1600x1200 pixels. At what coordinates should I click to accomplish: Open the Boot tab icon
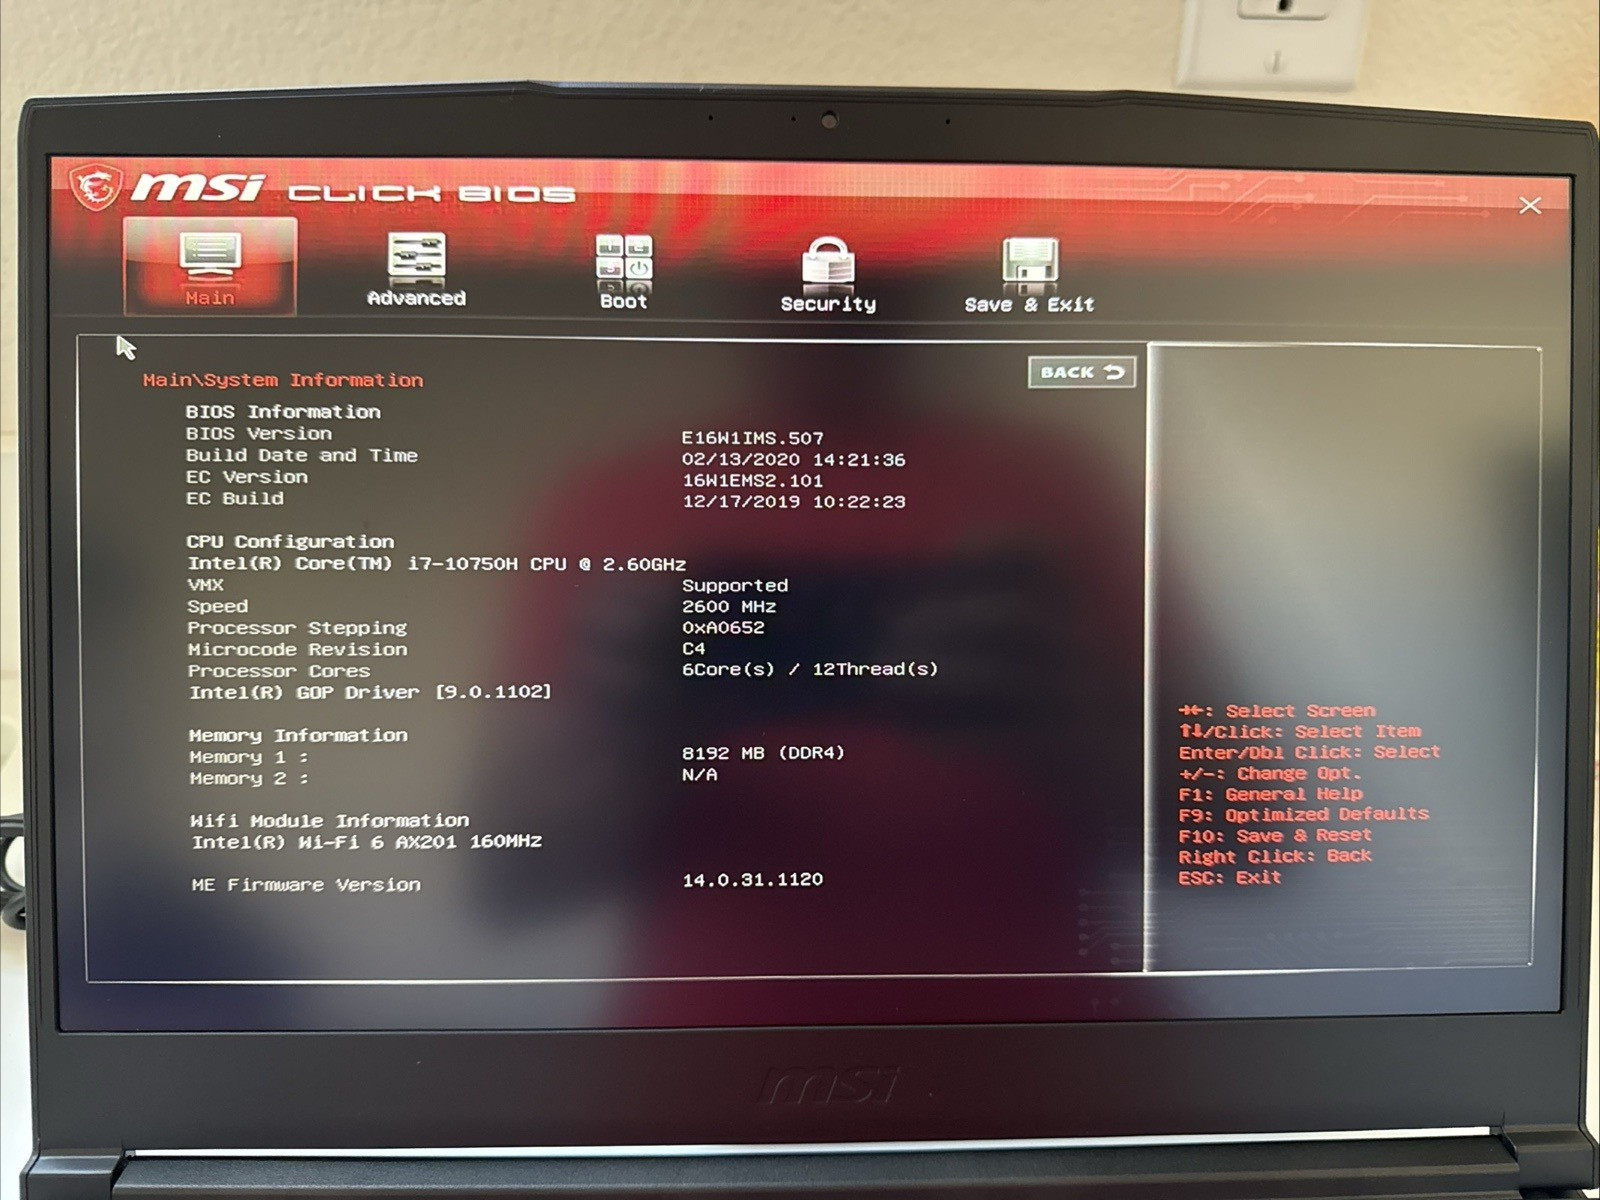coord(624,258)
